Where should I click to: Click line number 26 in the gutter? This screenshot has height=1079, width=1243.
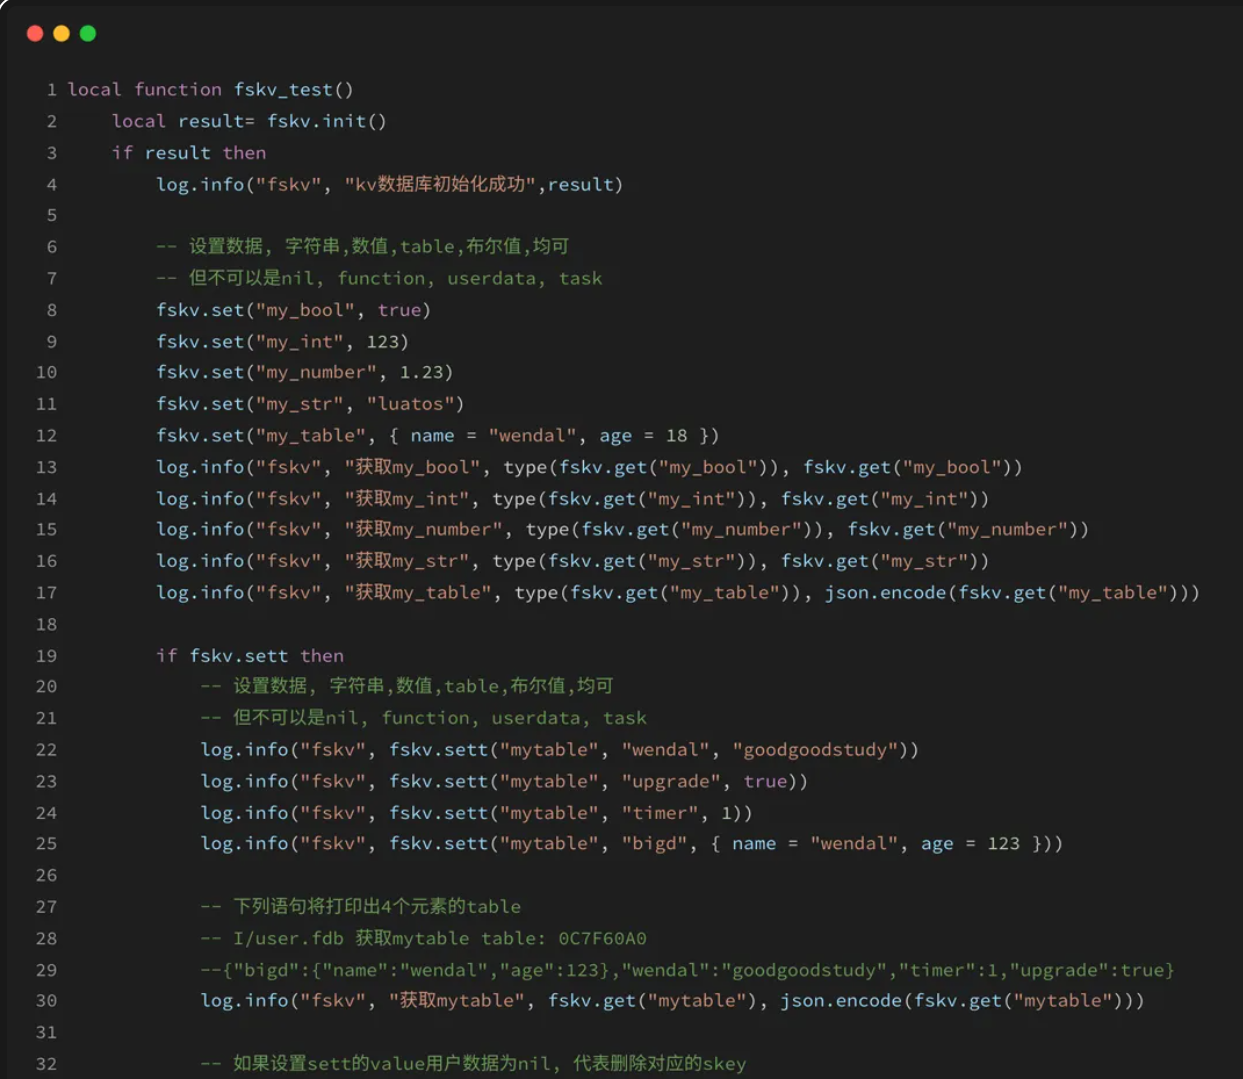click(47, 876)
